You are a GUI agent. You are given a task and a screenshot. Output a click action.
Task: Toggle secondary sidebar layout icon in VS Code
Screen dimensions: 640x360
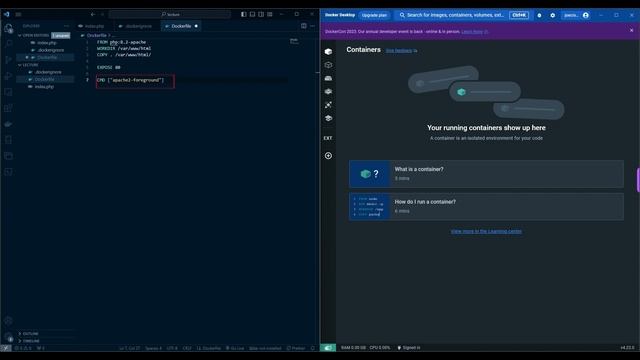261,14
